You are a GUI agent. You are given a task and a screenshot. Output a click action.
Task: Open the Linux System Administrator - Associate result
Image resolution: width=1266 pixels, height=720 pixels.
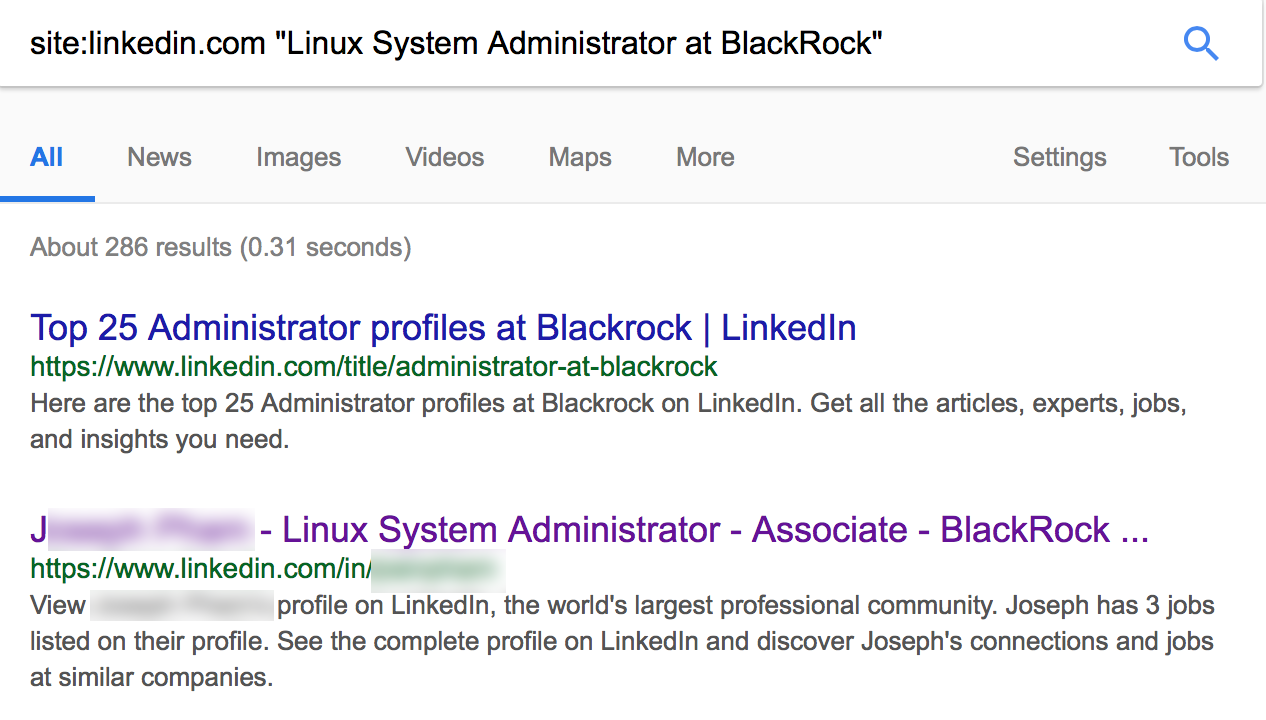[700, 530]
